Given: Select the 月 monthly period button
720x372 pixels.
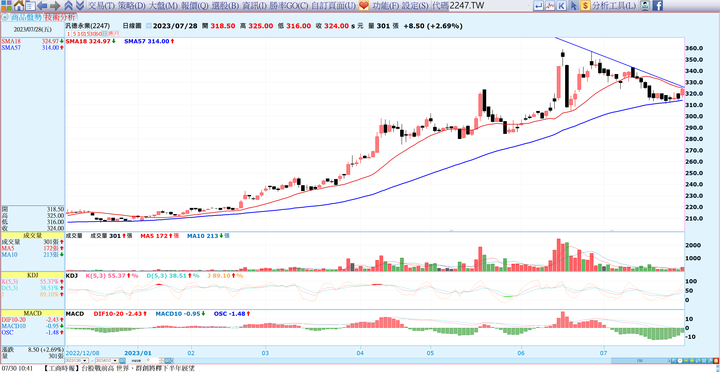Looking at the screenshot, I should click(x=116, y=34).
